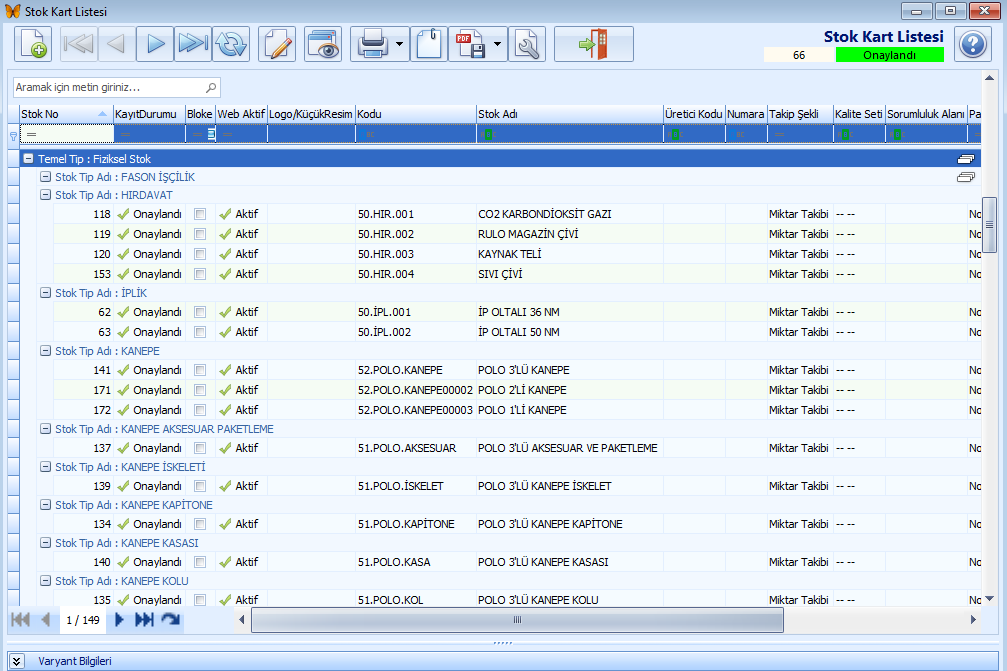Click the search magnifier icon
Image resolution: width=1007 pixels, height=671 pixels.
[211, 87]
